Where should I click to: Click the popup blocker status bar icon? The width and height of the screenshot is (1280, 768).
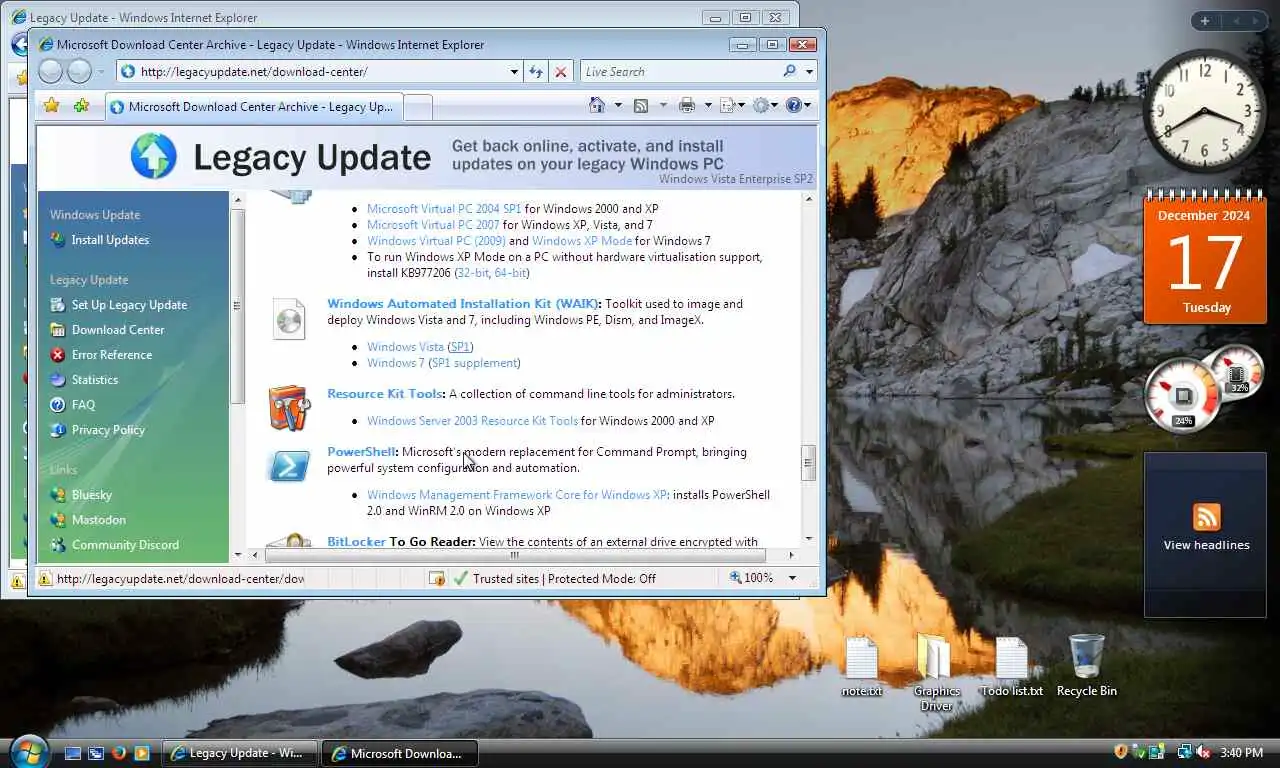(437, 578)
